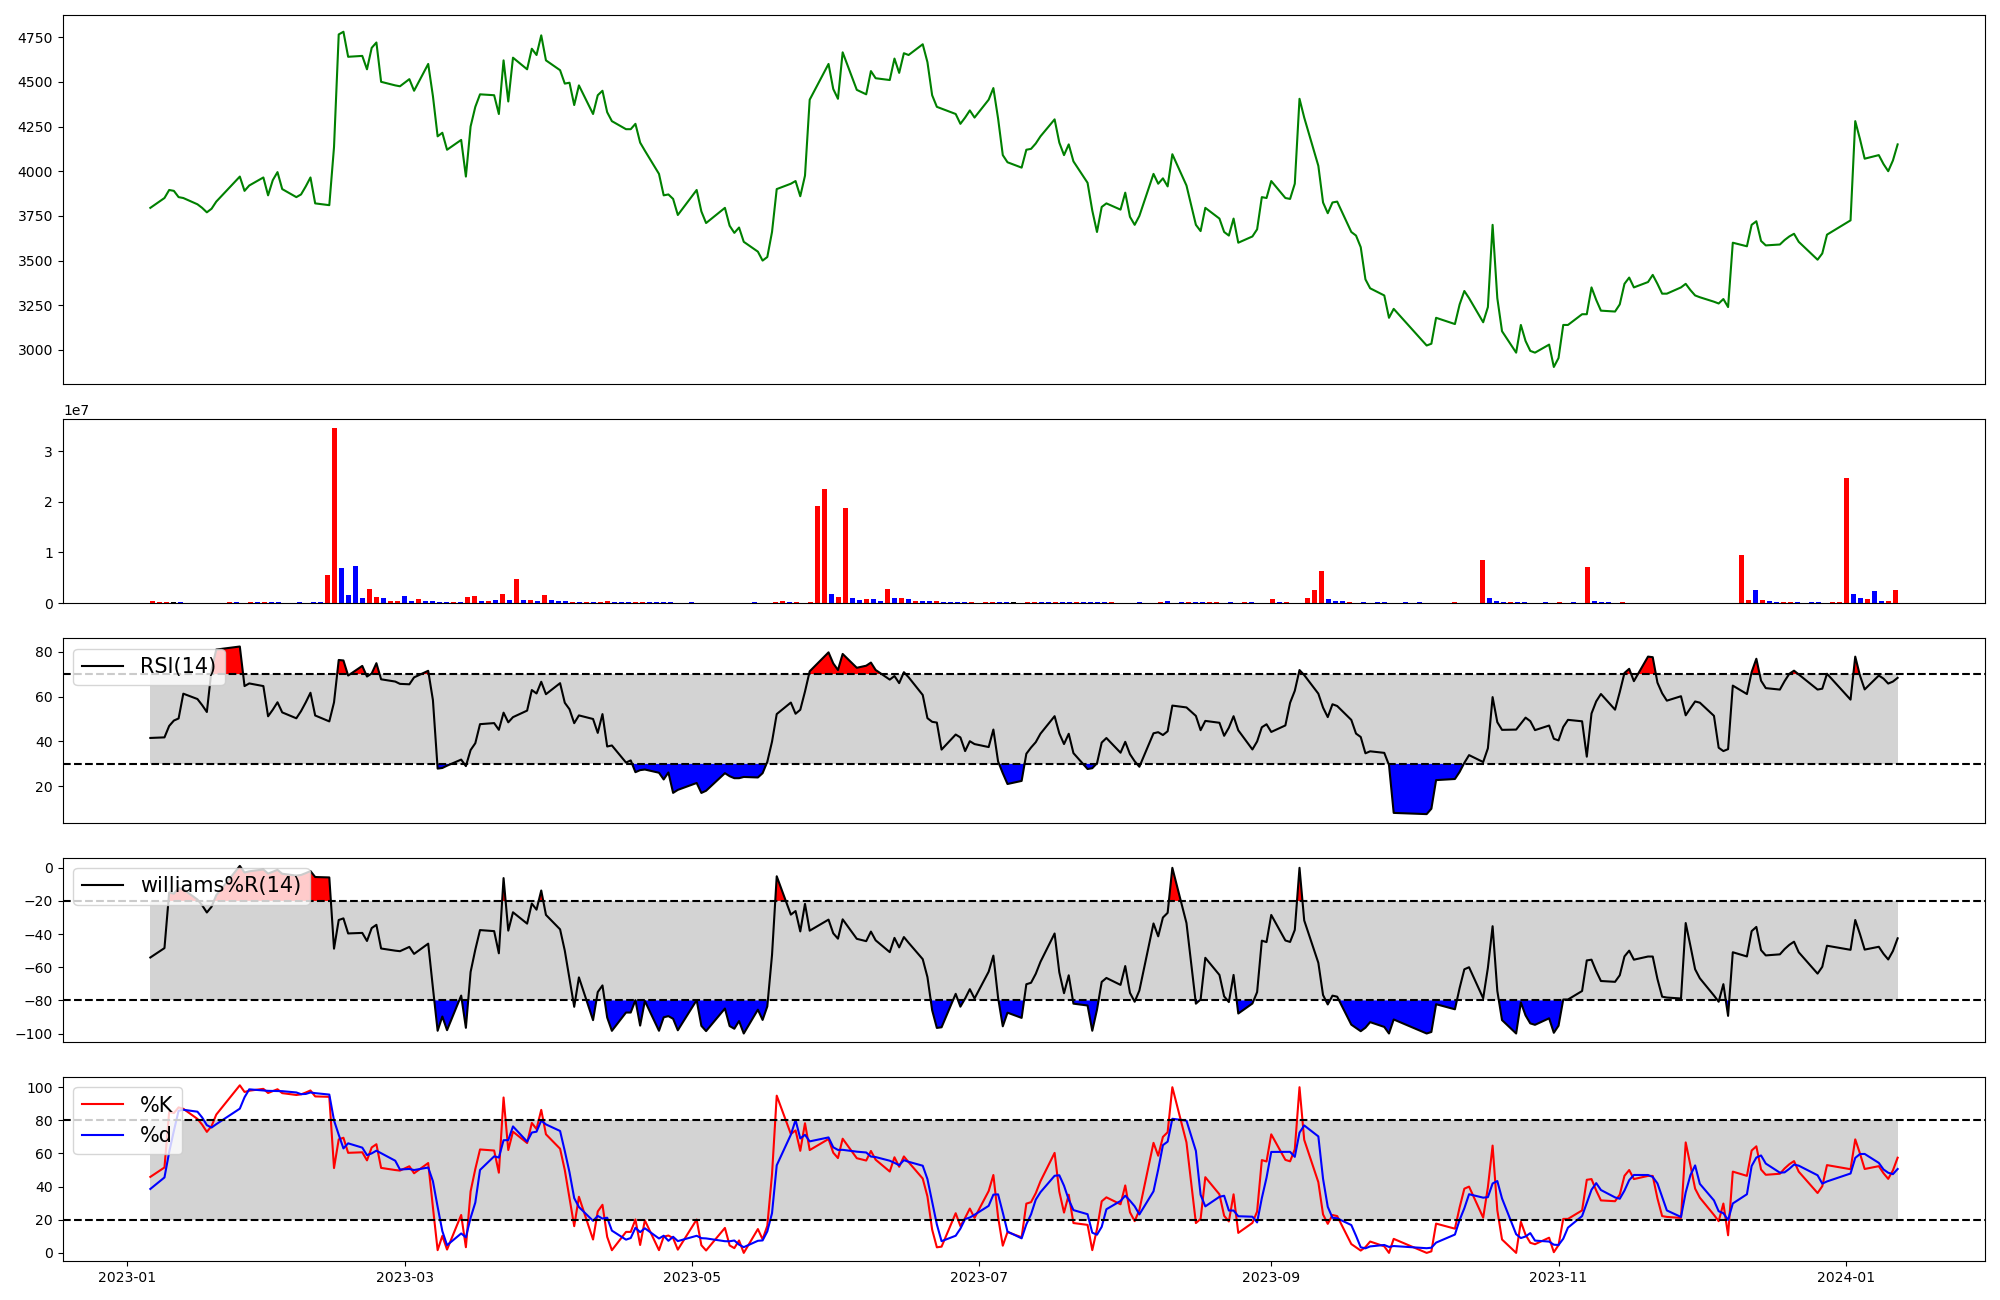Click the 2023-09 x-axis tick label
The width and height of the screenshot is (2000, 1300).
point(1271,1277)
